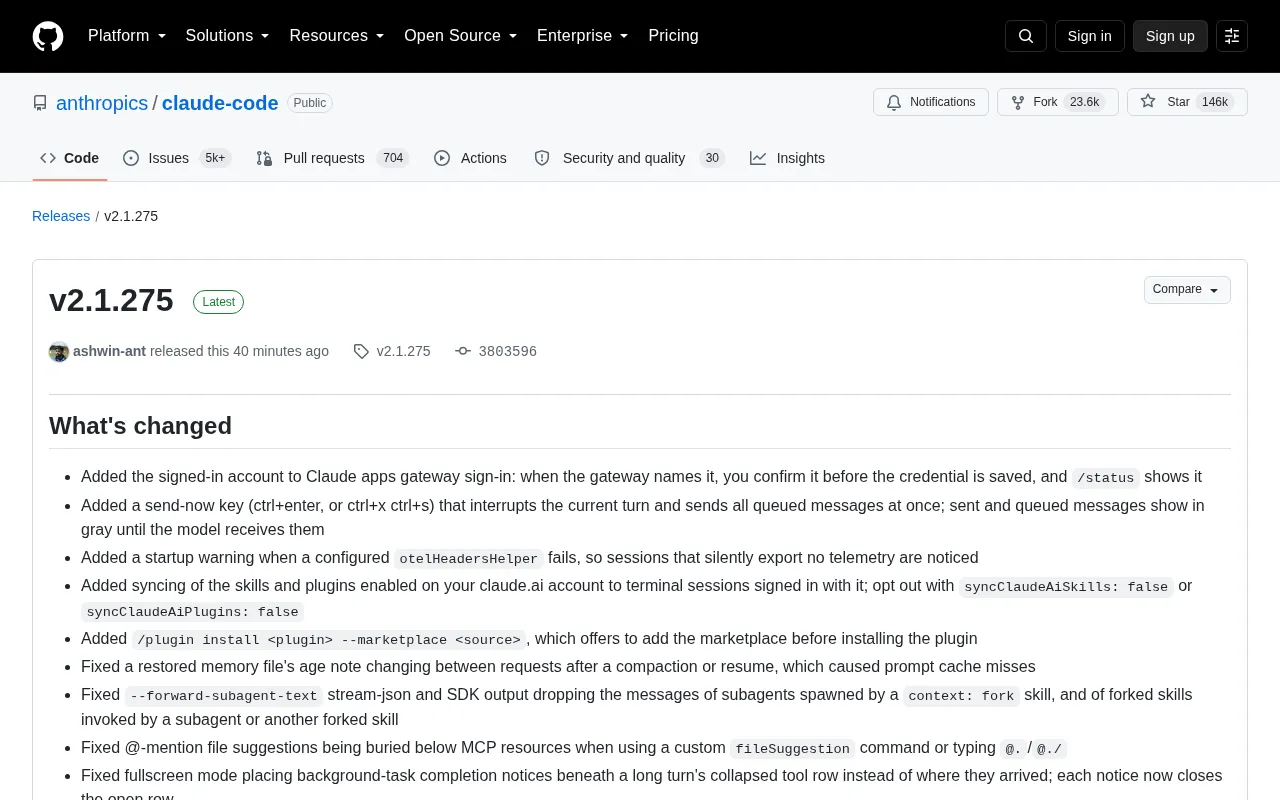Click the Fork count 23.6k
The height and width of the screenshot is (800, 1280).
click(1085, 102)
